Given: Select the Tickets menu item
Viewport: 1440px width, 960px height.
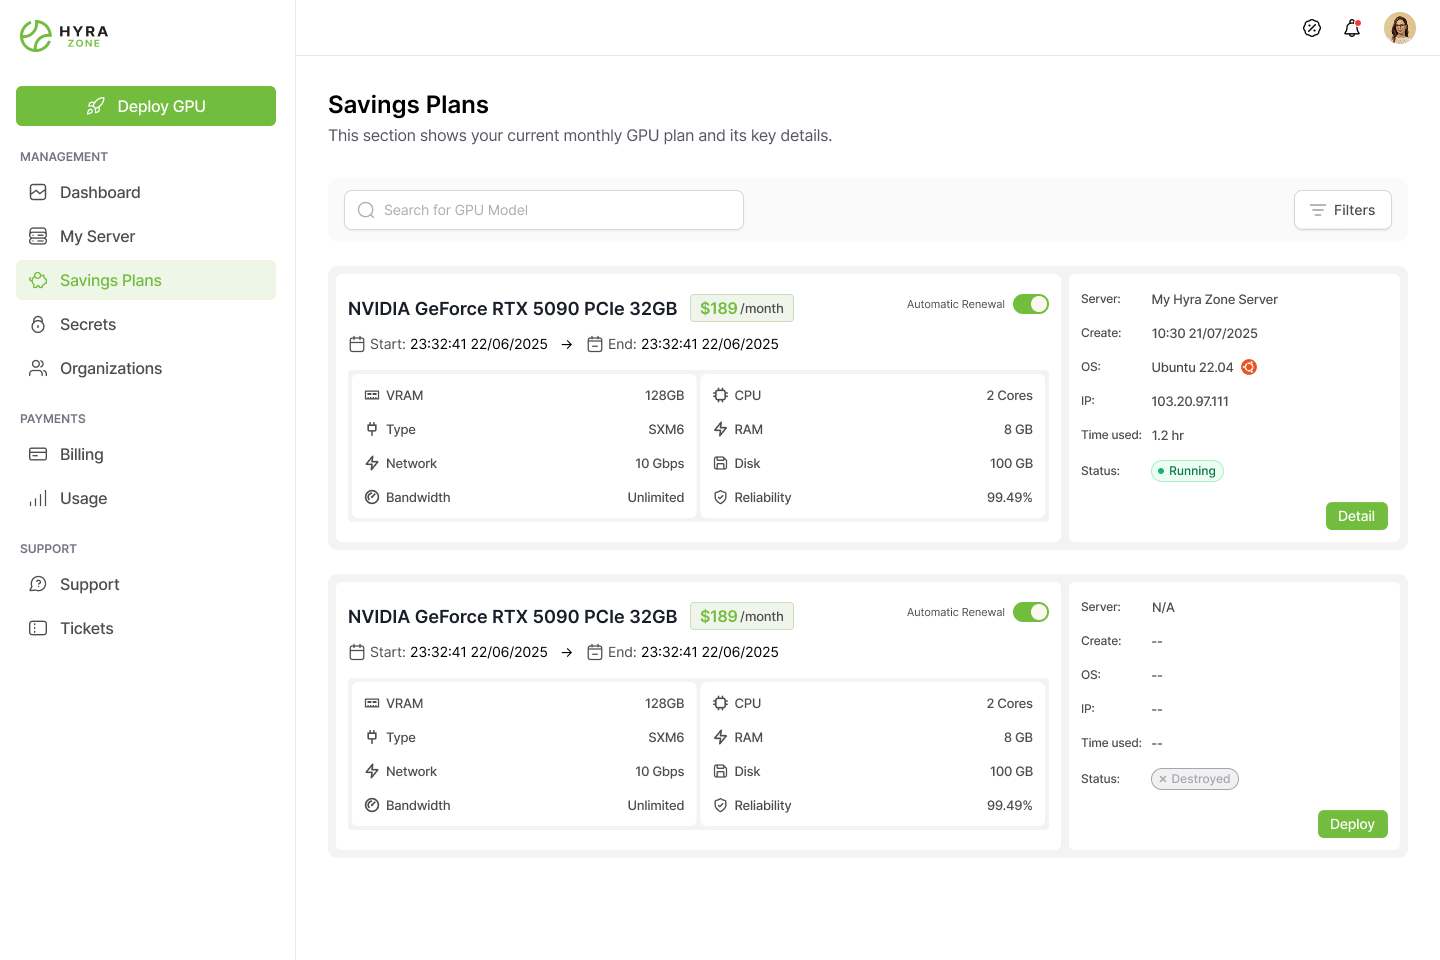Looking at the screenshot, I should click(x=87, y=628).
